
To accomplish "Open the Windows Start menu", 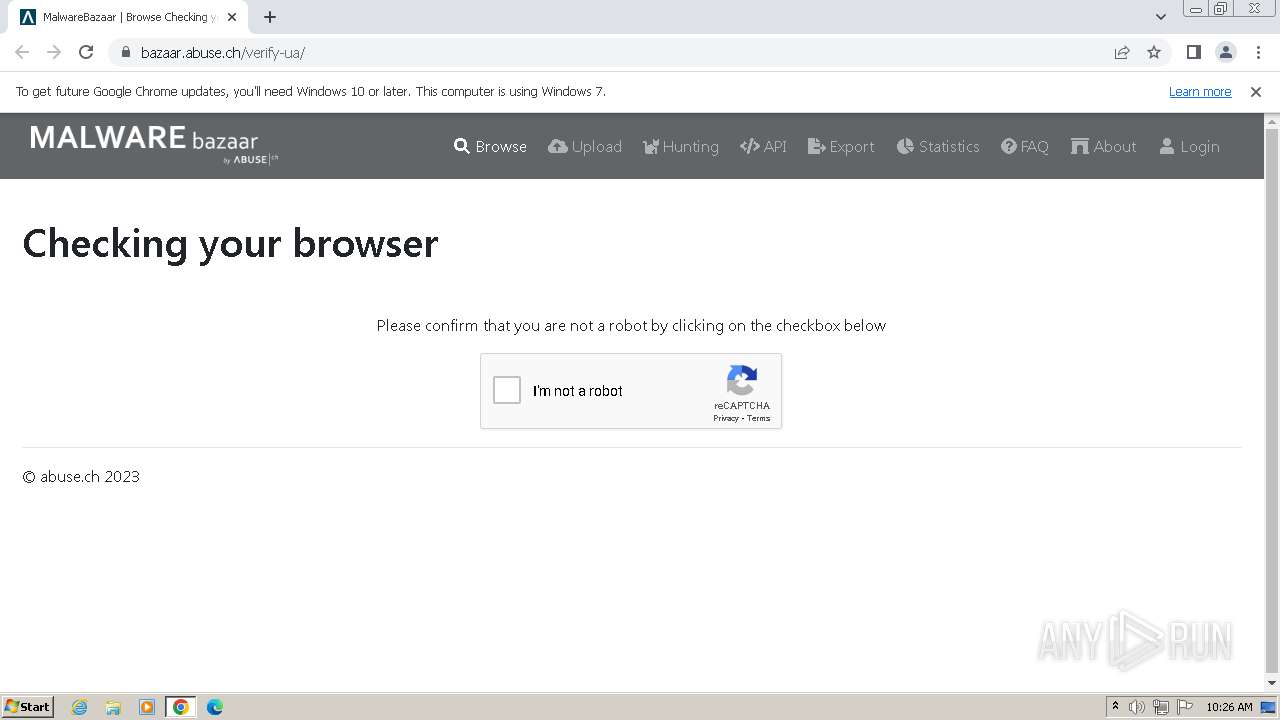I will click(28, 706).
